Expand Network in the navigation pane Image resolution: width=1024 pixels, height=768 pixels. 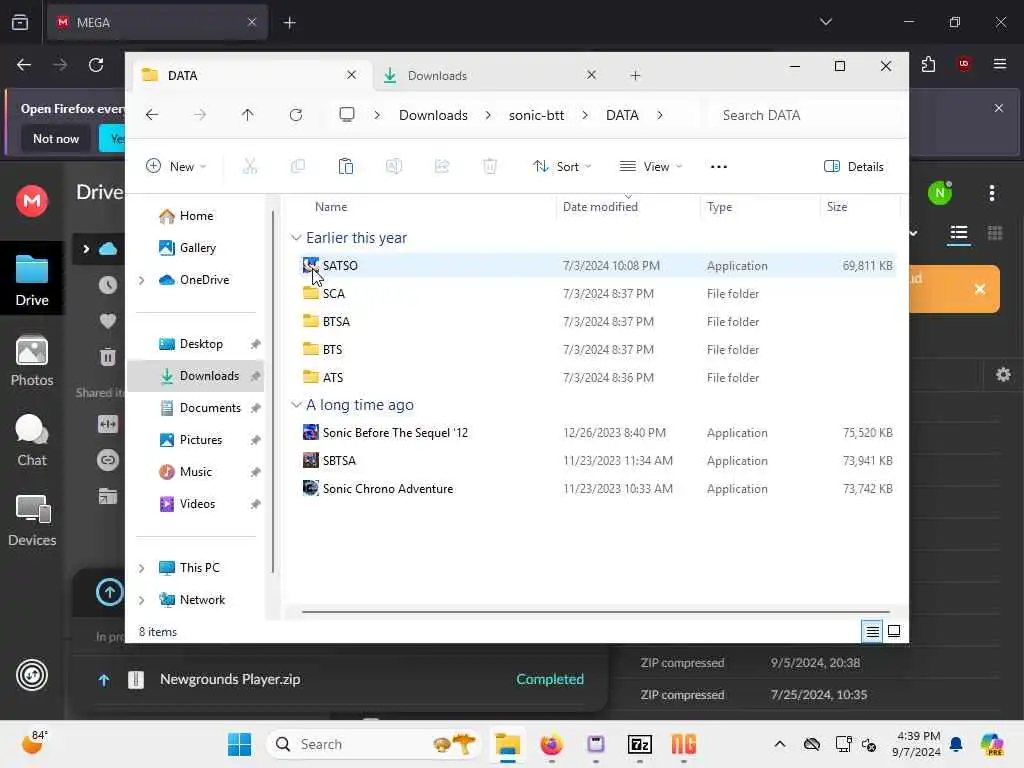tap(142, 600)
